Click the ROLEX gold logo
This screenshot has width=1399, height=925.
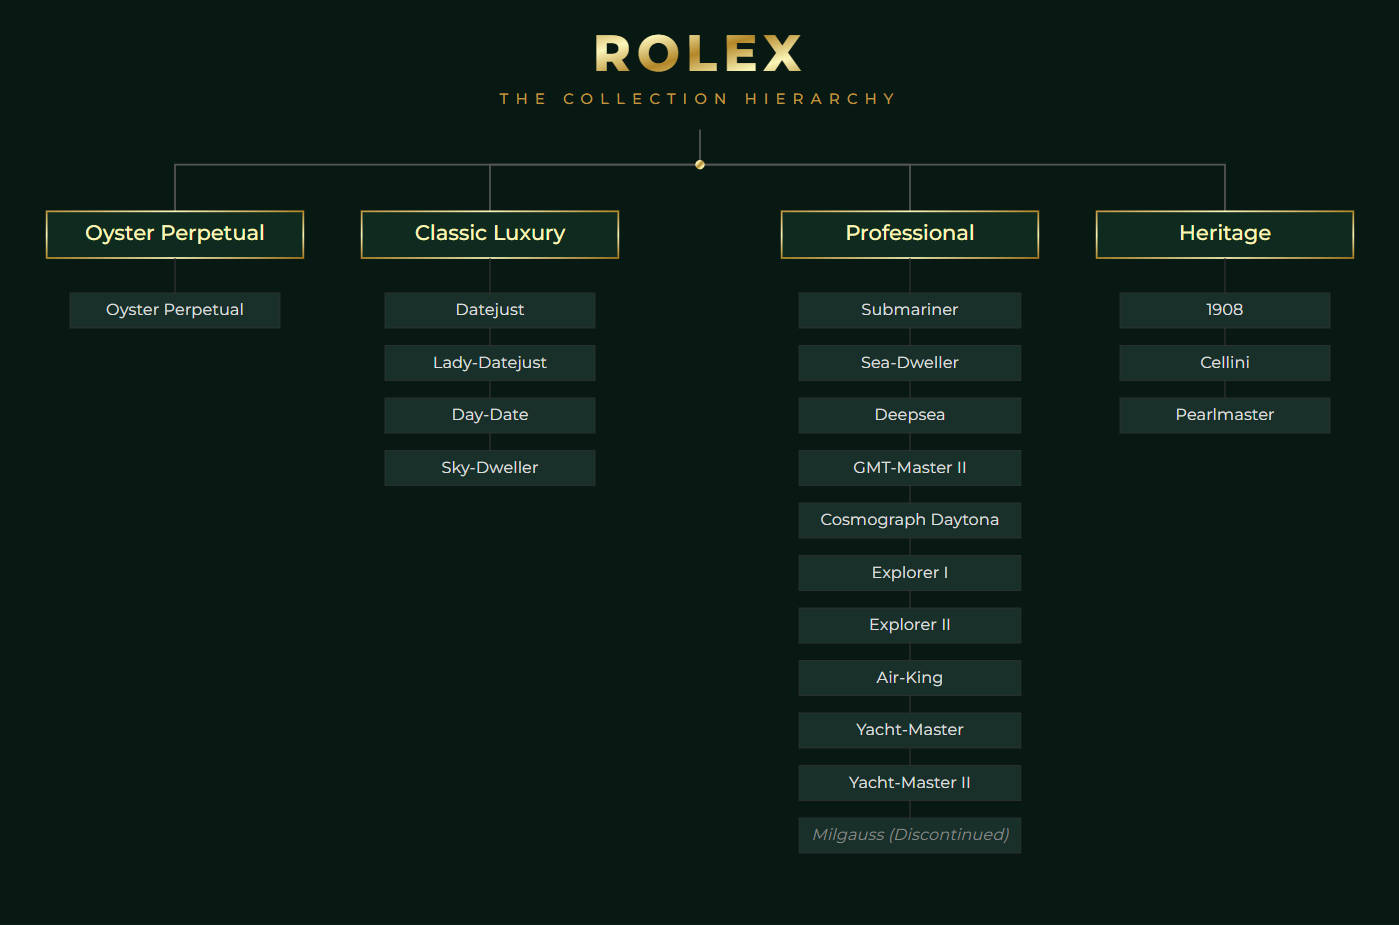[697, 54]
